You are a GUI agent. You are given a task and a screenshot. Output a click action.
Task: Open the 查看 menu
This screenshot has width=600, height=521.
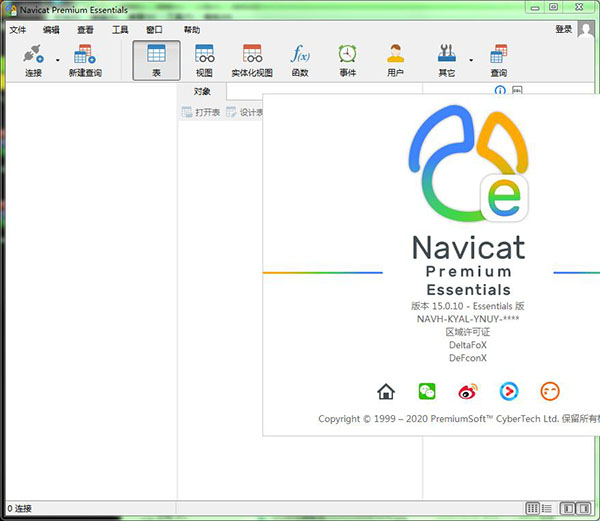(x=85, y=30)
